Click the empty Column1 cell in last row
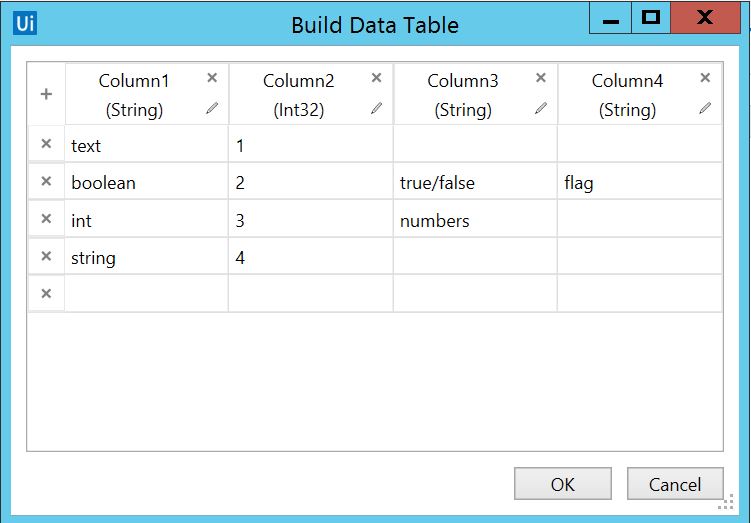The image size is (751, 523). (147, 294)
